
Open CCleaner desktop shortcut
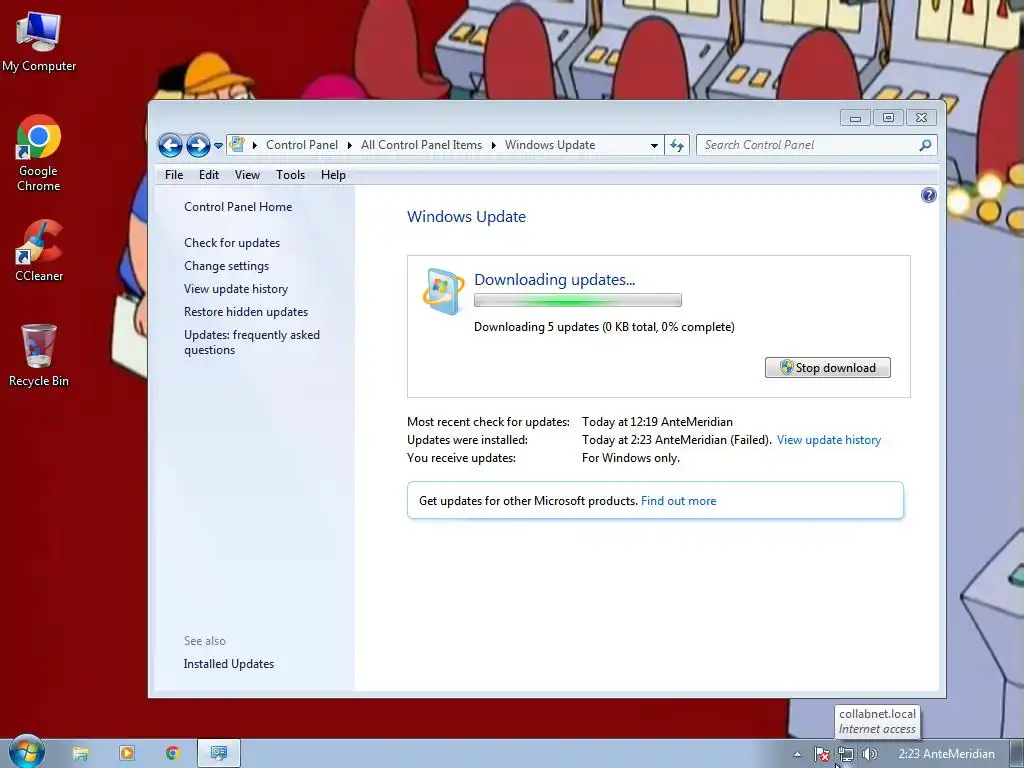tap(39, 251)
